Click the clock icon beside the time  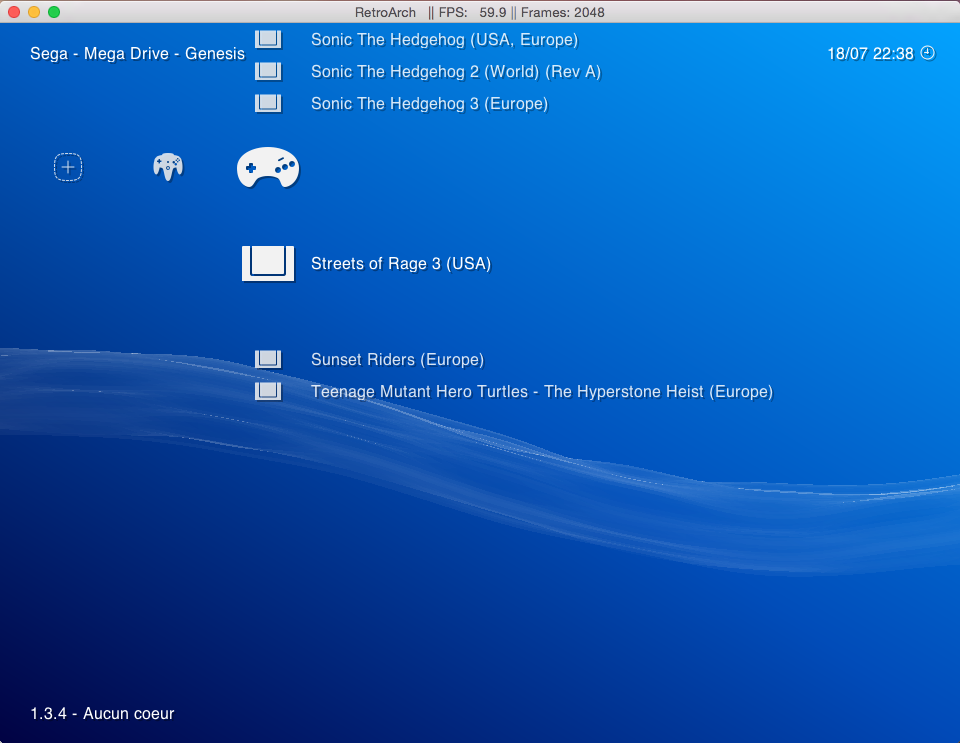[x=928, y=53]
